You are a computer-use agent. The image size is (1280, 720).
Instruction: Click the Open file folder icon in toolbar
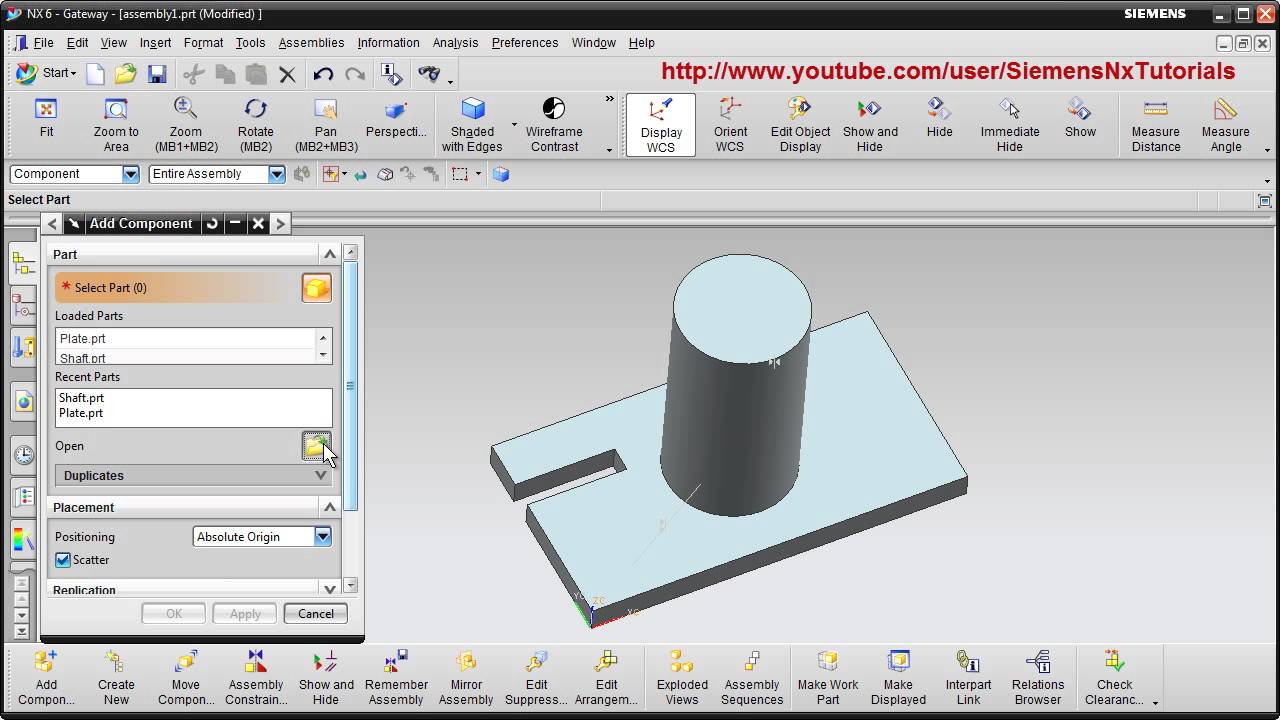(x=125, y=73)
